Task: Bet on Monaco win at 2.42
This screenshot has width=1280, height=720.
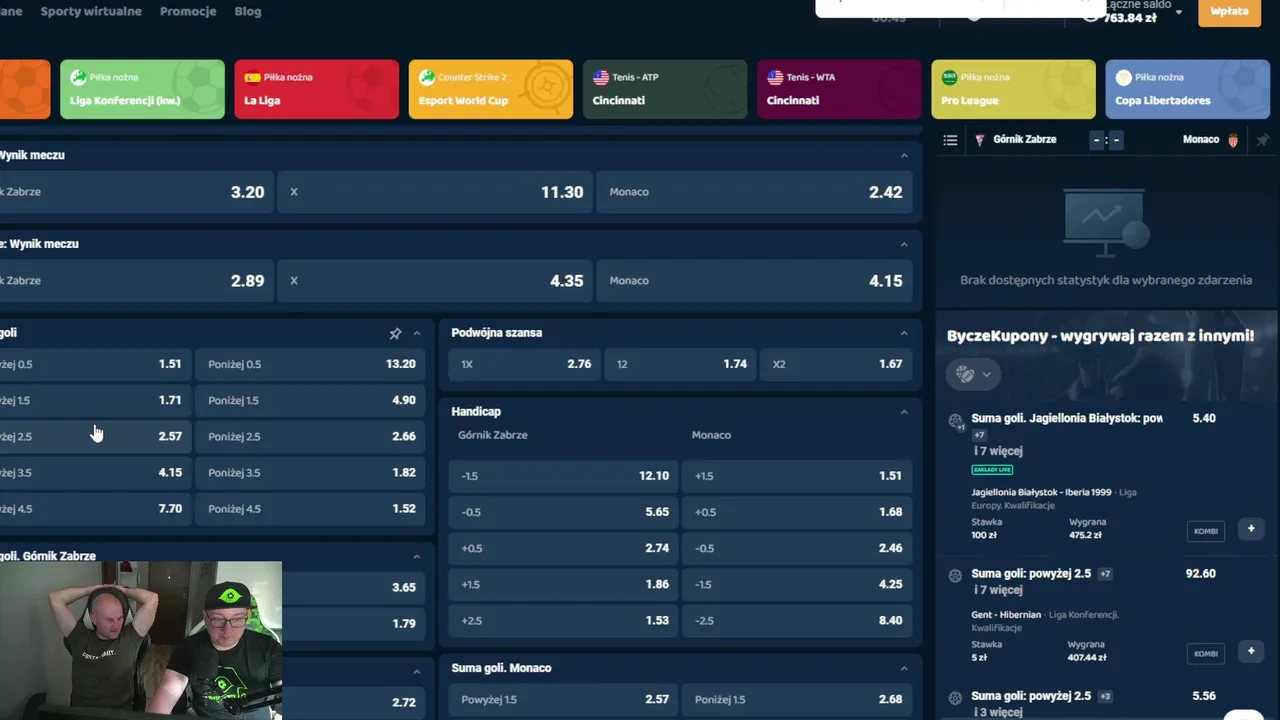Action: click(754, 192)
